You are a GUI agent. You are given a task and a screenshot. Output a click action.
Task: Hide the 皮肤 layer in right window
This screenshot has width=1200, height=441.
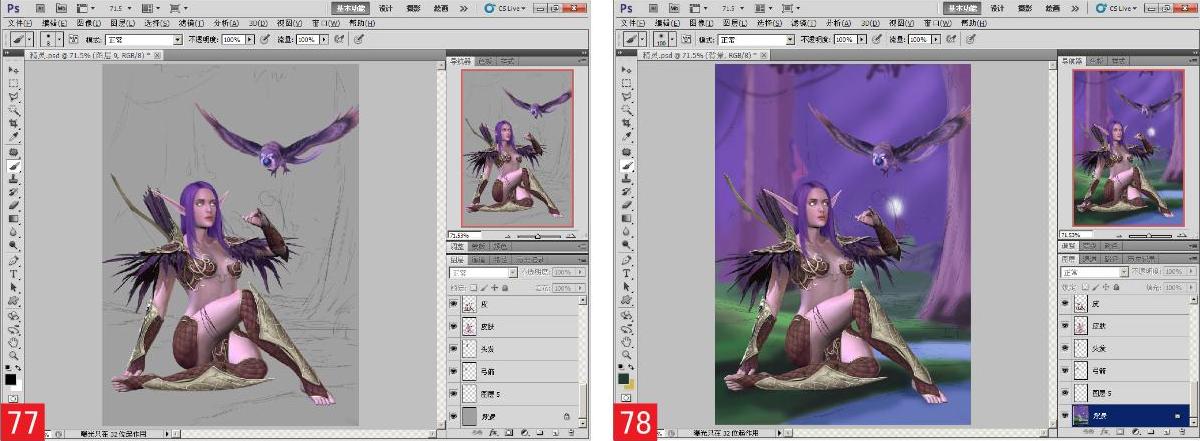(1066, 326)
